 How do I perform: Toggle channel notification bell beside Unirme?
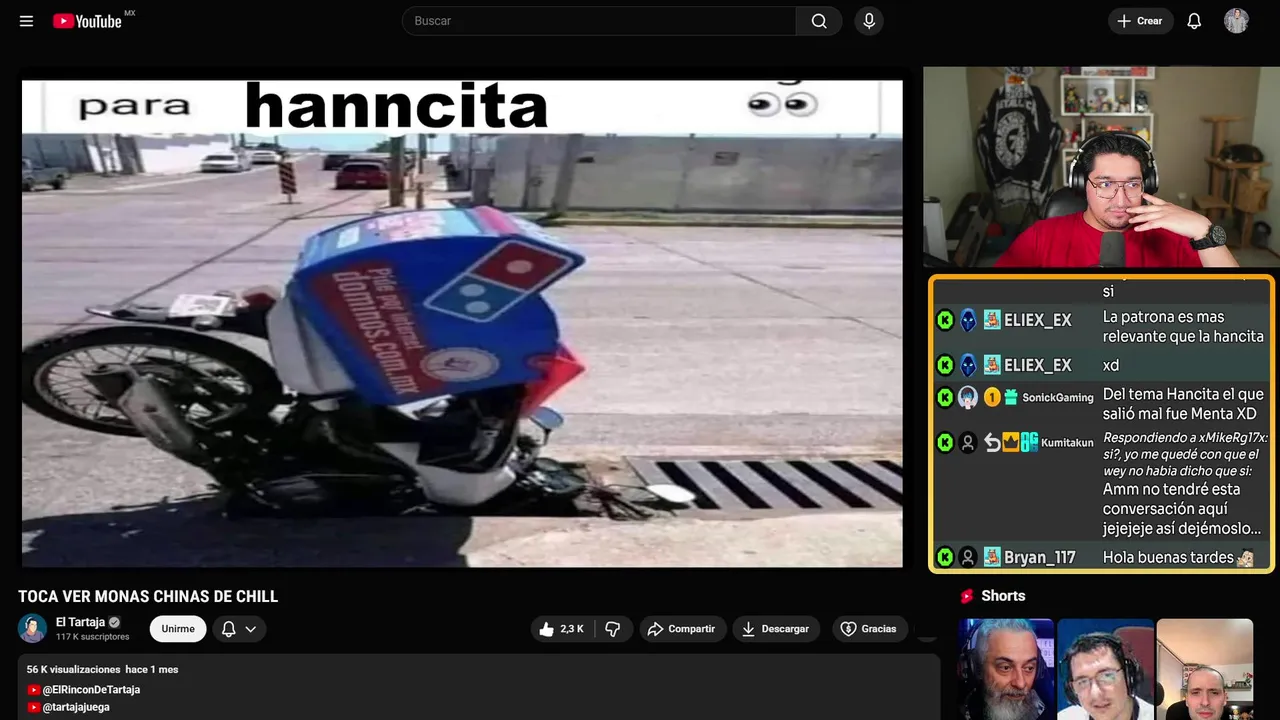coord(228,629)
